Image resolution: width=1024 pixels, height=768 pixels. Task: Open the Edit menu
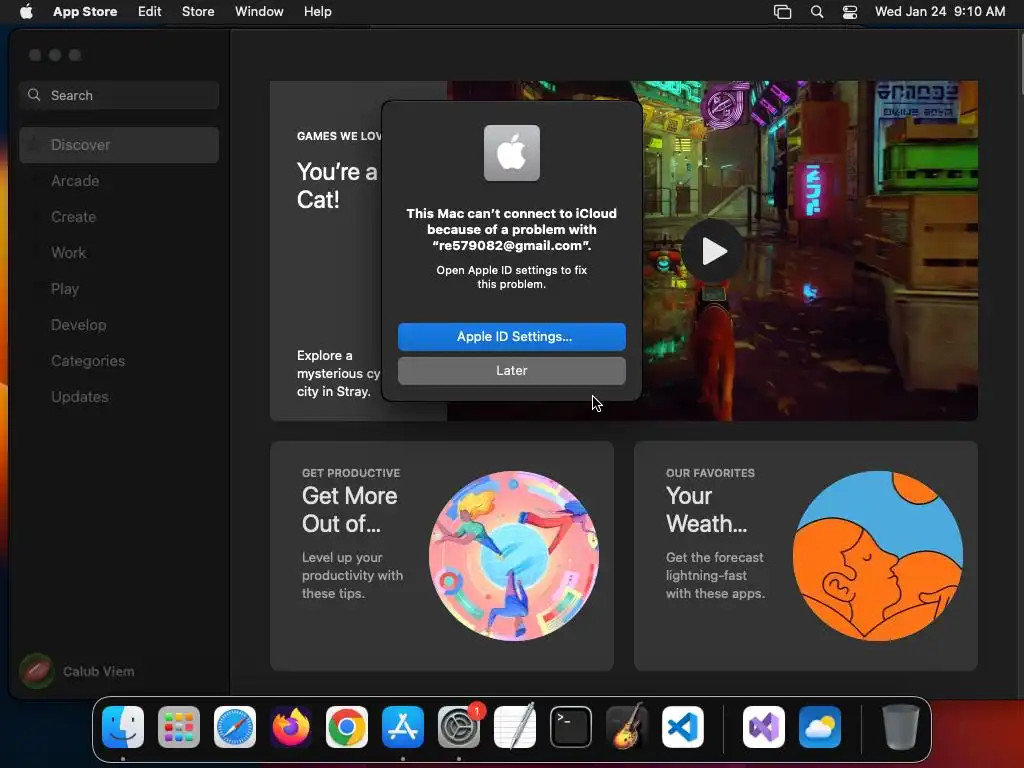coord(150,11)
